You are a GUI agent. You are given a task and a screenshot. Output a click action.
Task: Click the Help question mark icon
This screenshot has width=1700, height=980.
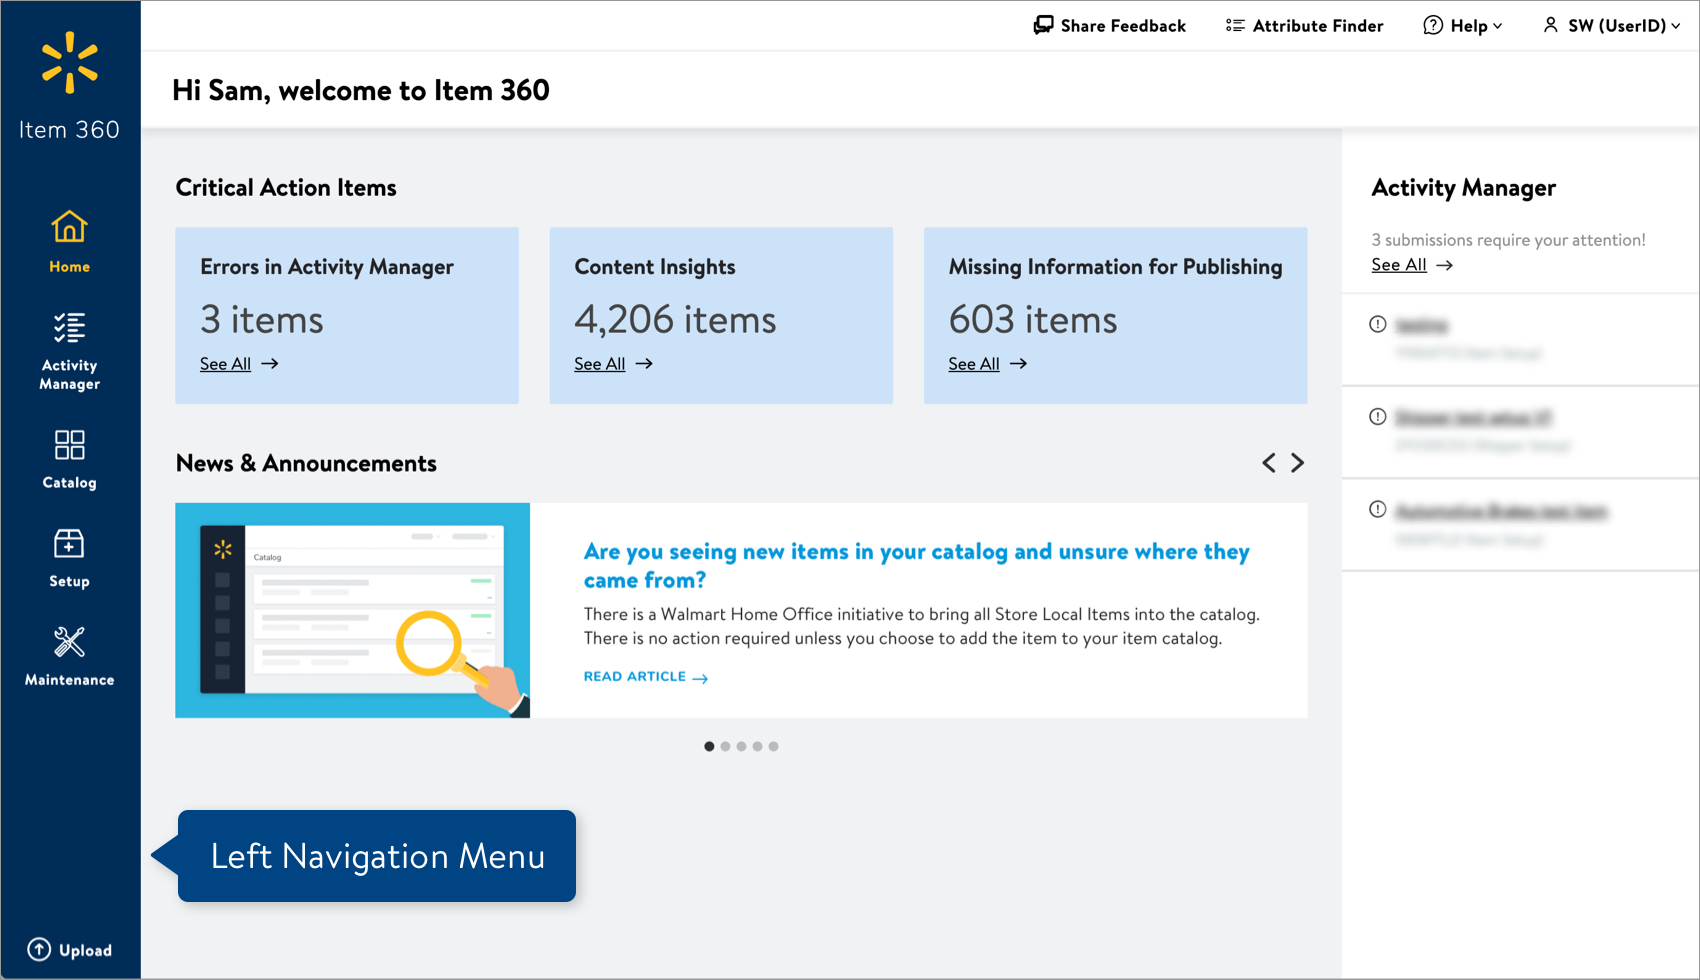point(1433,25)
